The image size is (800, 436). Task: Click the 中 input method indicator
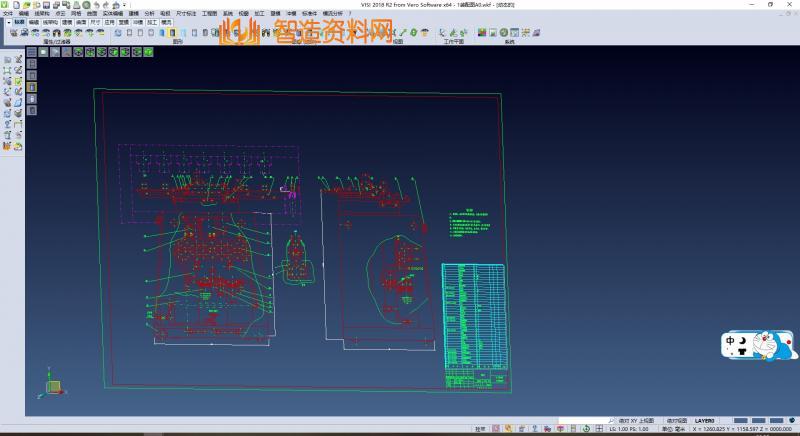coord(730,340)
